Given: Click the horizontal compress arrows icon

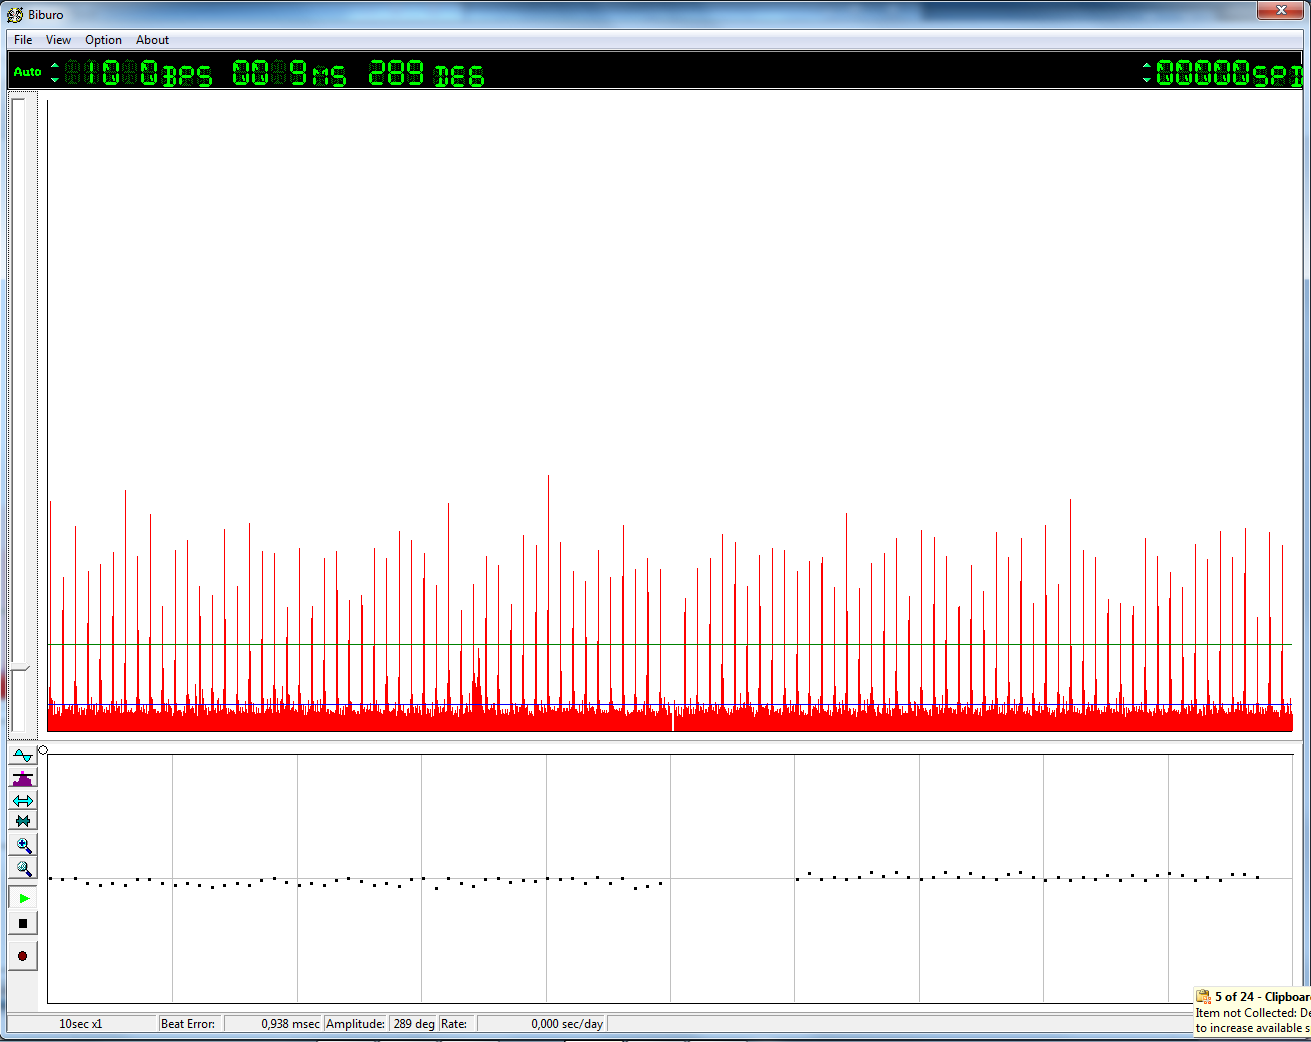Looking at the screenshot, I should 23,821.
